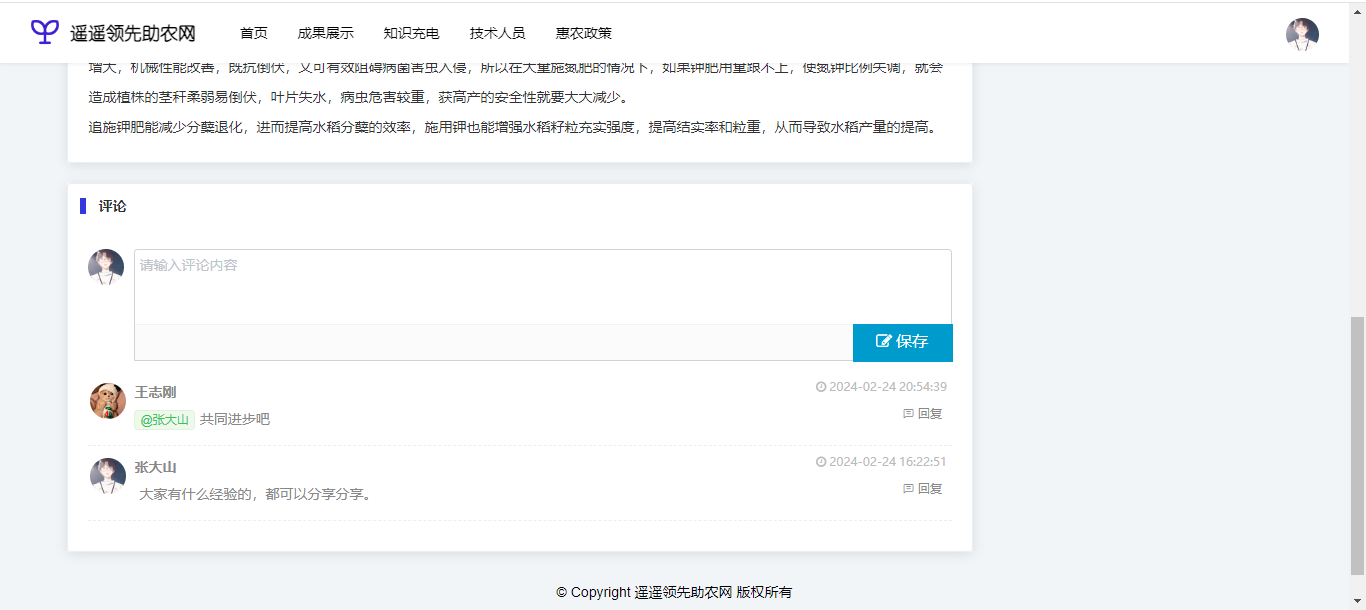Click reply icon on 王志刚's comment

[908, 414]
